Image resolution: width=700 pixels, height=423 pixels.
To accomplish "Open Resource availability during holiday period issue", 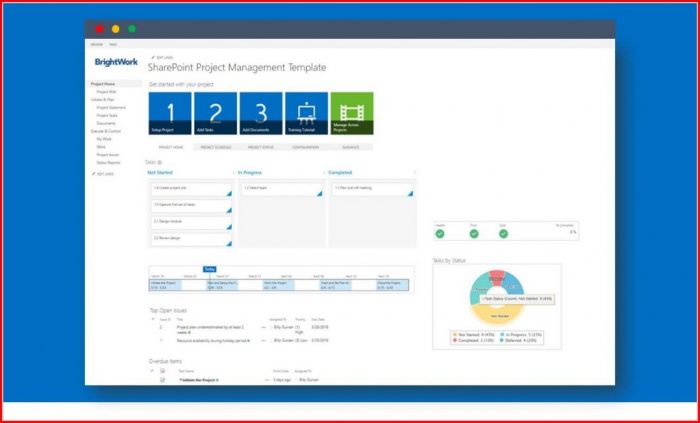I will [x=213, y=340].
